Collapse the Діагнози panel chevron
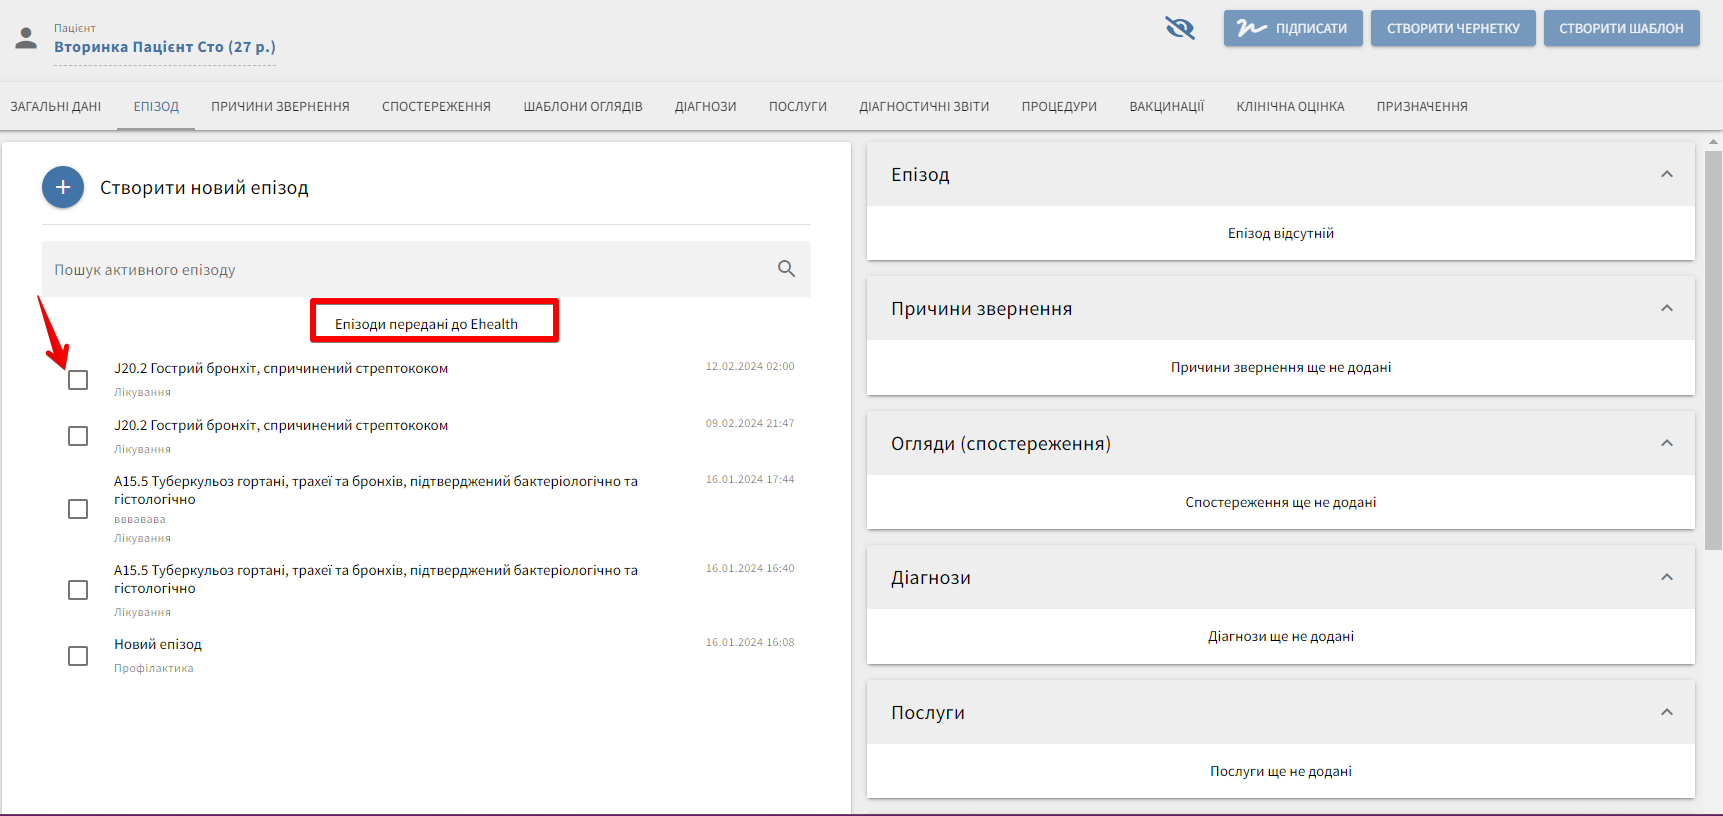Viewport: 1723px width, 816px height. (x=1666, y=577)
